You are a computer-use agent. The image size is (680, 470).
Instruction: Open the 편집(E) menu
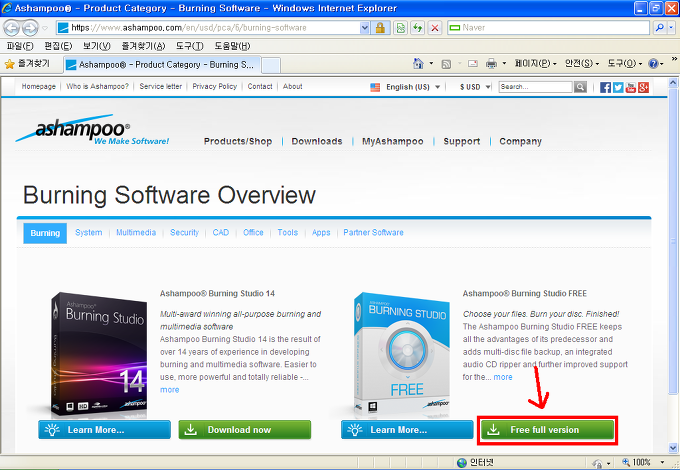click(58, 46)
